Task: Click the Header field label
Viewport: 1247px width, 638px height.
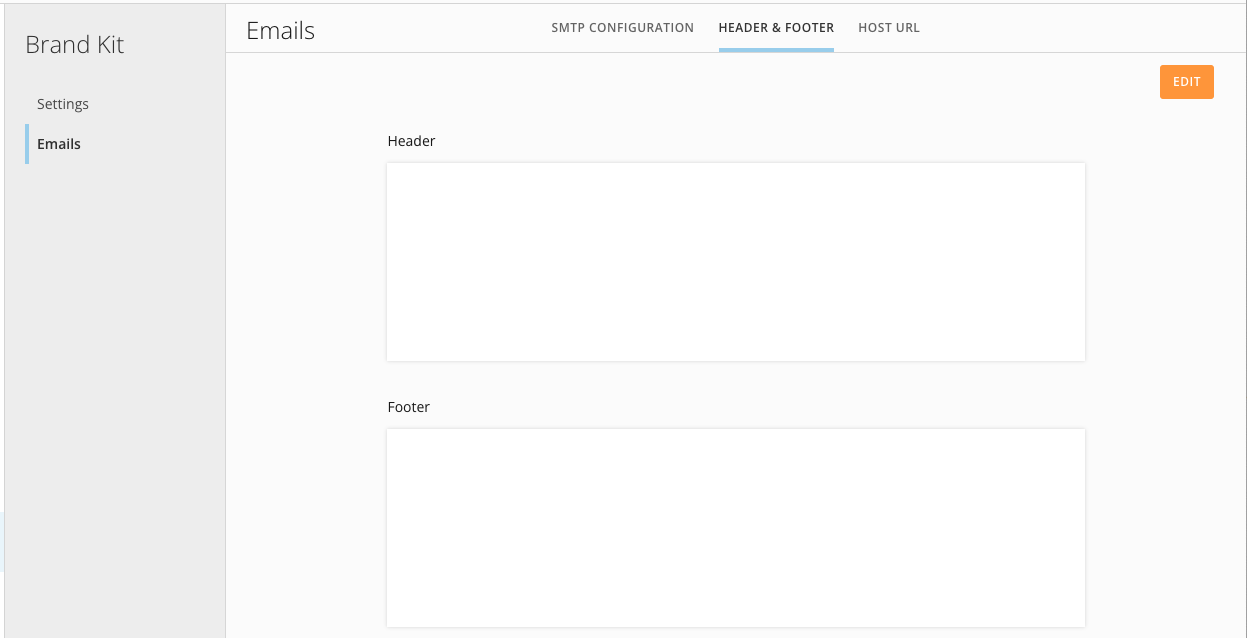Action: [411, 141]
